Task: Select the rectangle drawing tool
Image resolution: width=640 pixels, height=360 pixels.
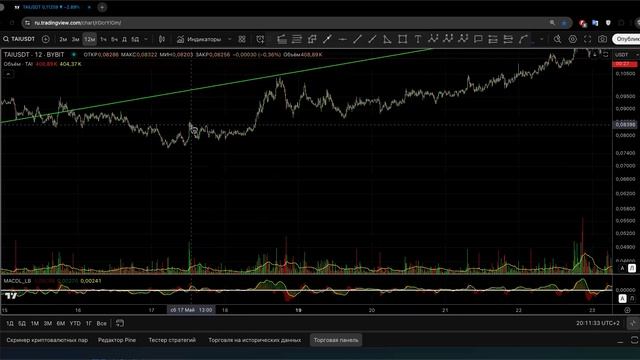Action: coord(402,39)
